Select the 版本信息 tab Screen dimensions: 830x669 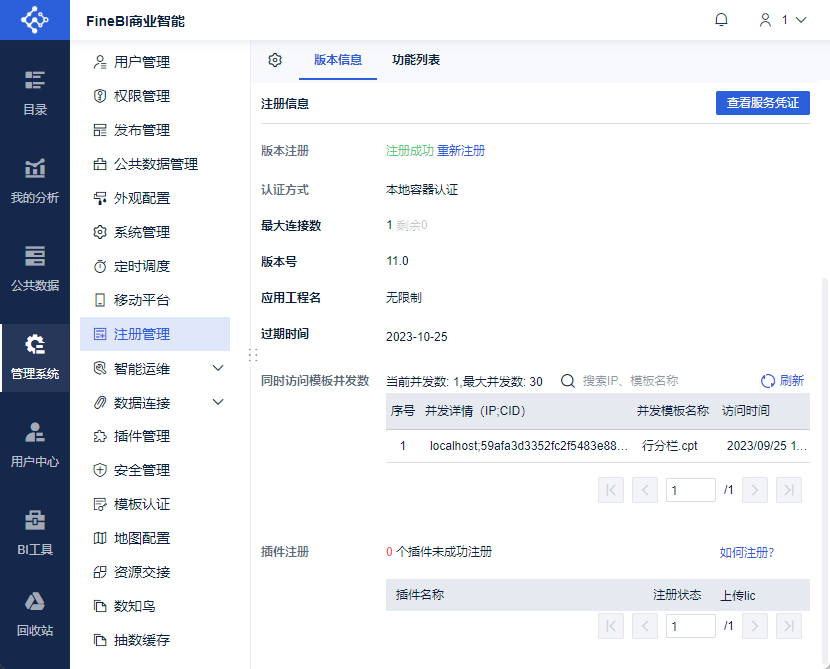[338, 60]
